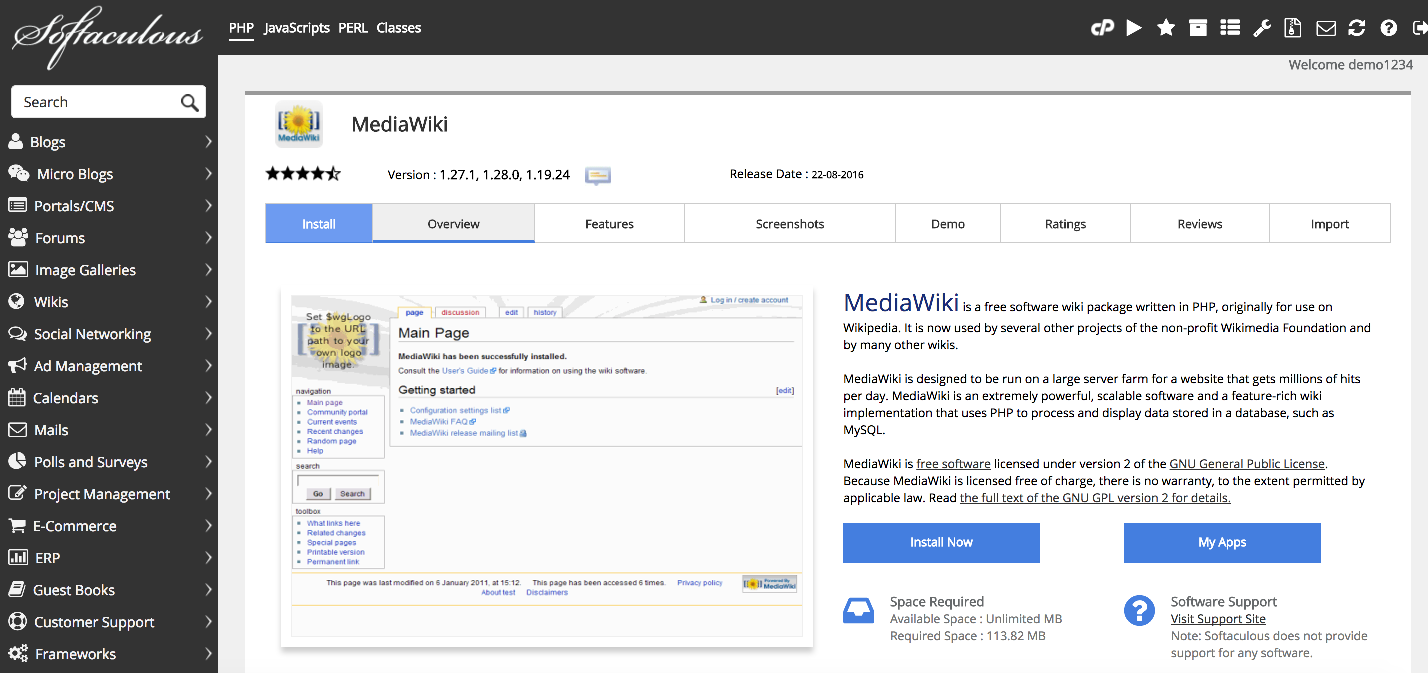Open the star ratings icon in top bar
Screen dimensions: 1428x673
(x=1166, y=28)
